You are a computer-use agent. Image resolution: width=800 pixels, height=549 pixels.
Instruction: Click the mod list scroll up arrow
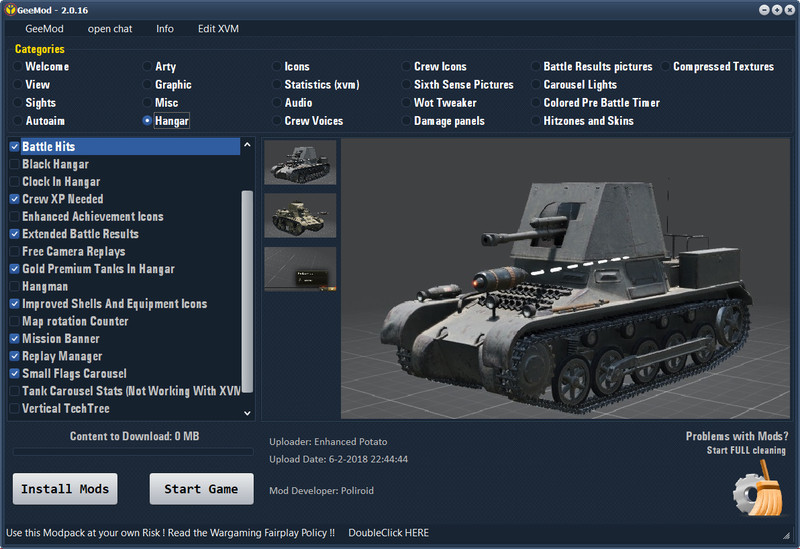(x=247, y=145)
